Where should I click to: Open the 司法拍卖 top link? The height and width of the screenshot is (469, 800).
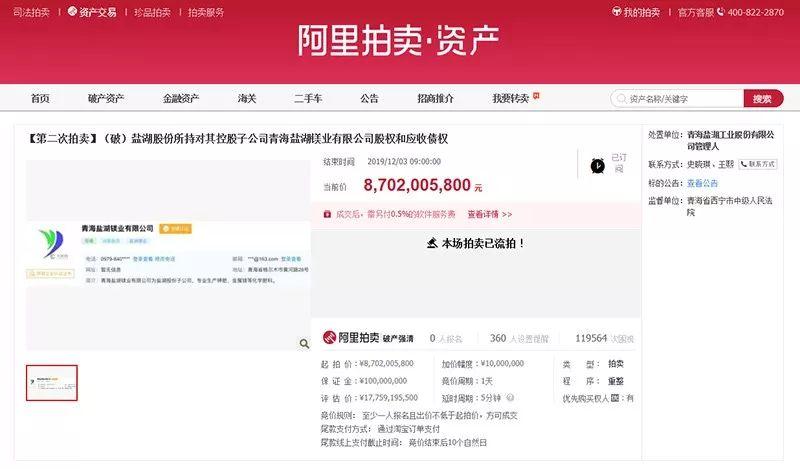click(31, 12)
